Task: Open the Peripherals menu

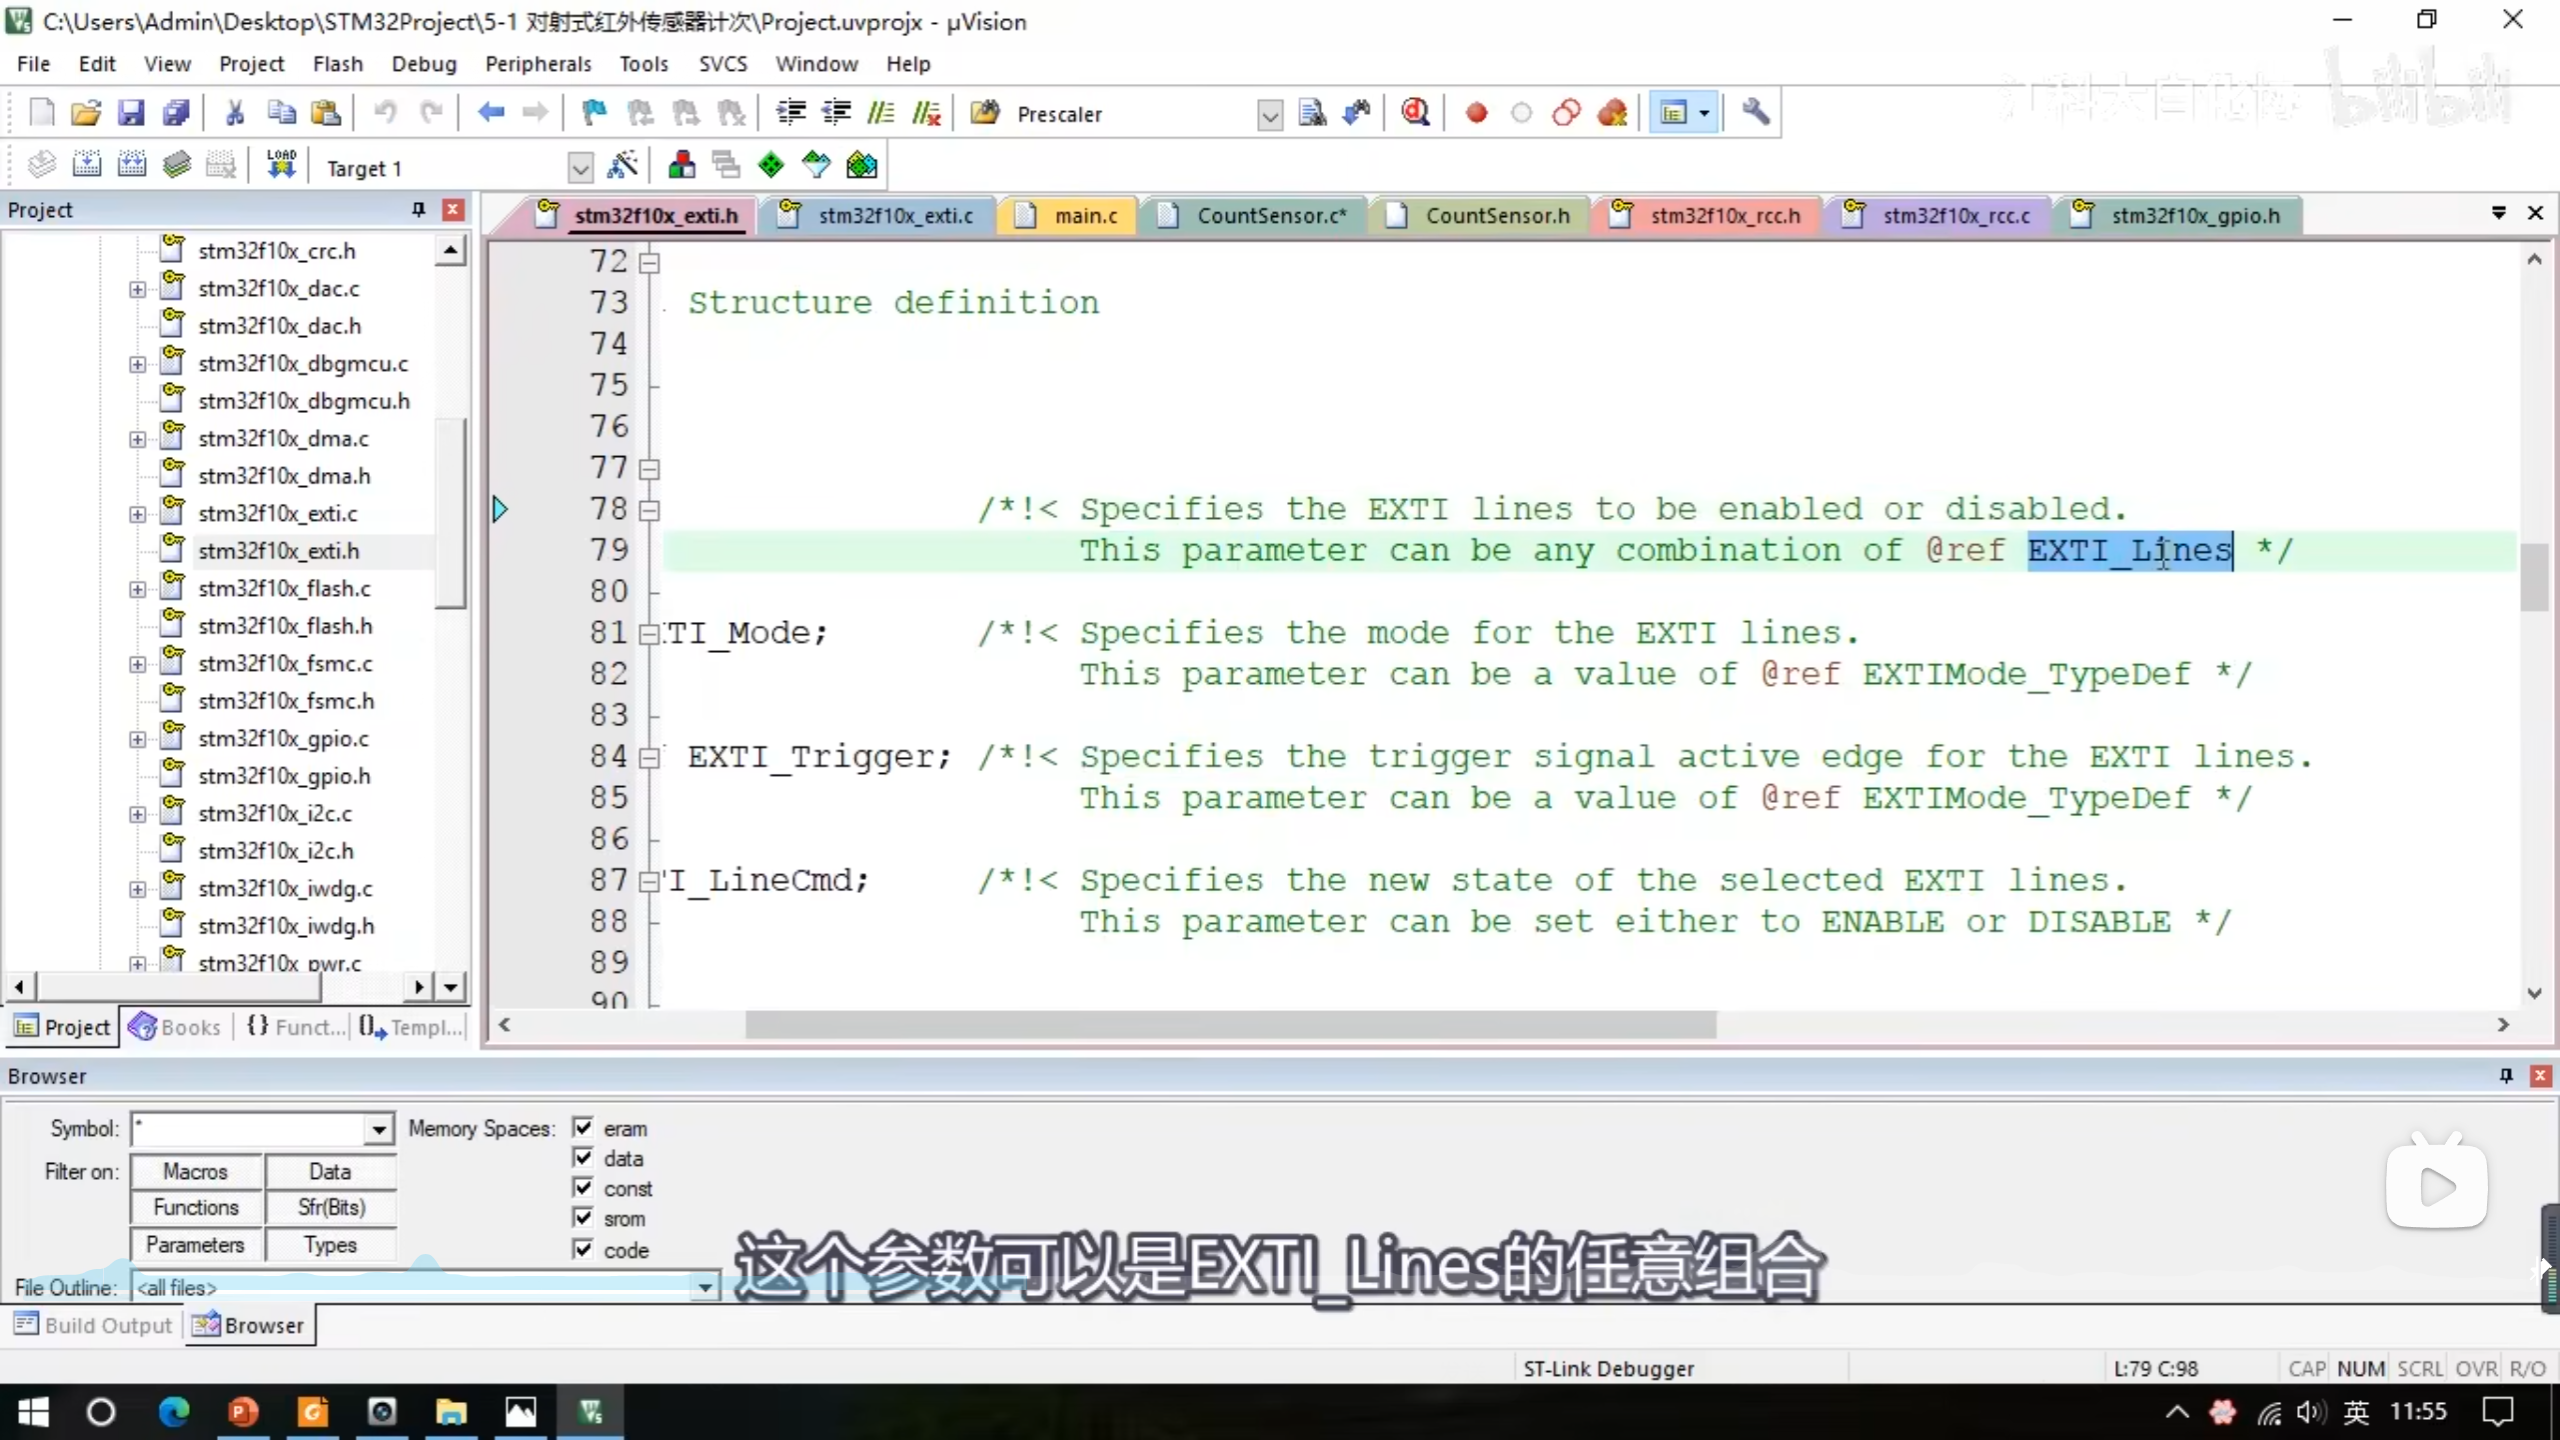Action: click(538, 64)
